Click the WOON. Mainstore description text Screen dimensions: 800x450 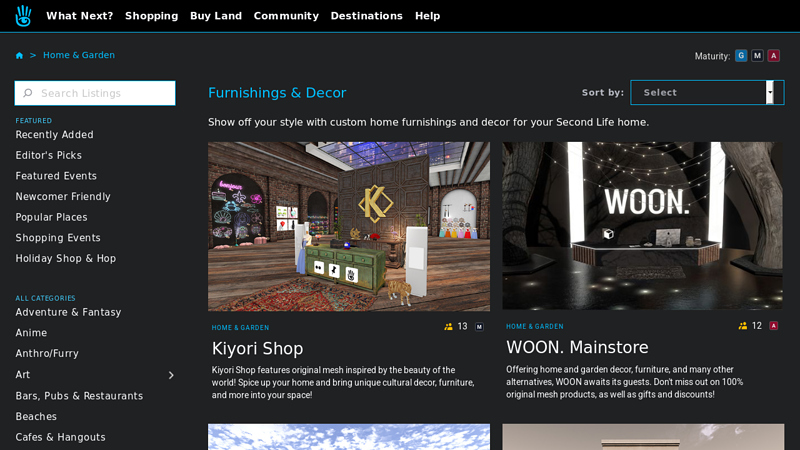624,382
